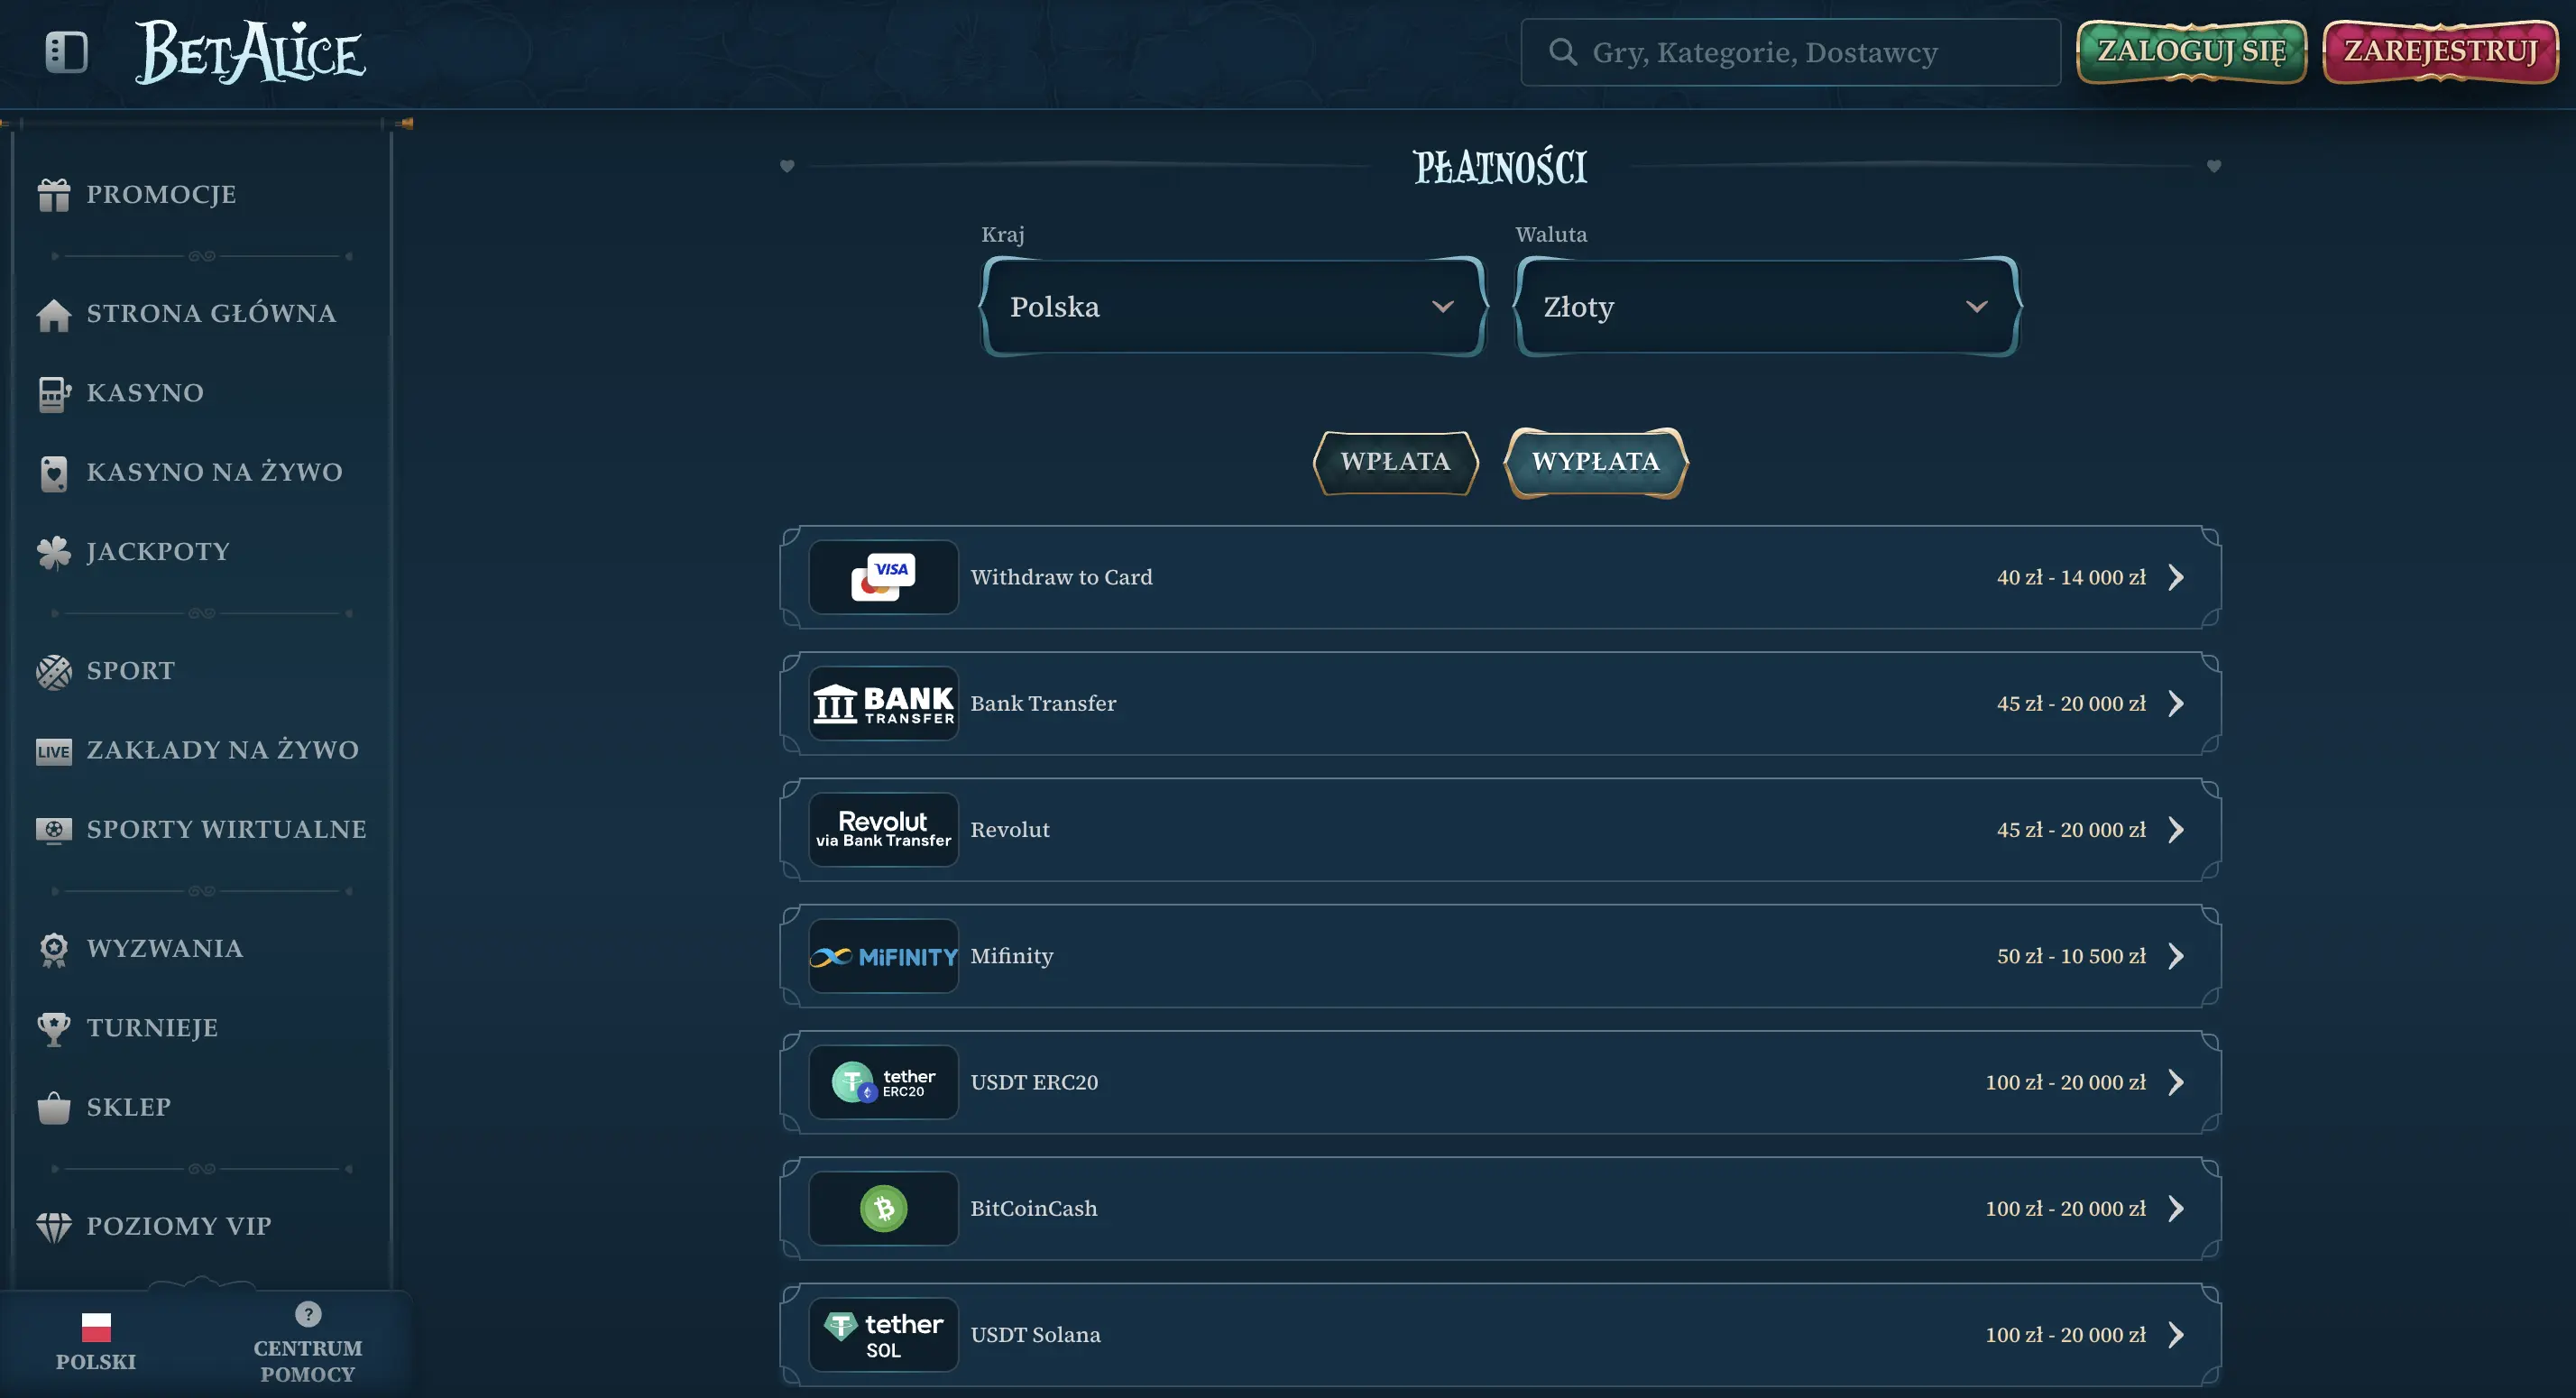
Task: Switch to the Wypłata tab
Action: [x=1596, y=462]
